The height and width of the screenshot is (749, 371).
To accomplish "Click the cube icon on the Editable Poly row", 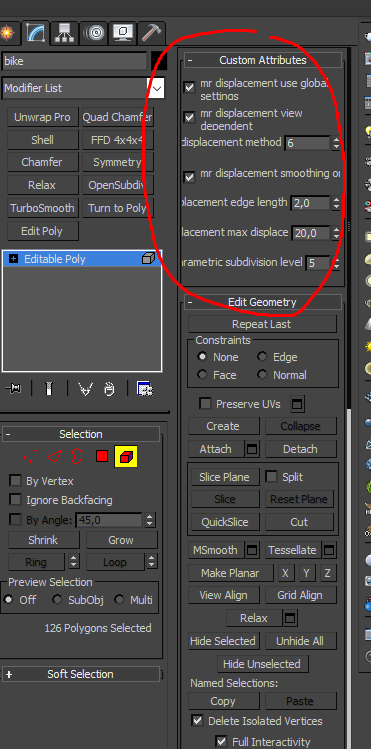I will pyautogui.click(x=149, y=259).
